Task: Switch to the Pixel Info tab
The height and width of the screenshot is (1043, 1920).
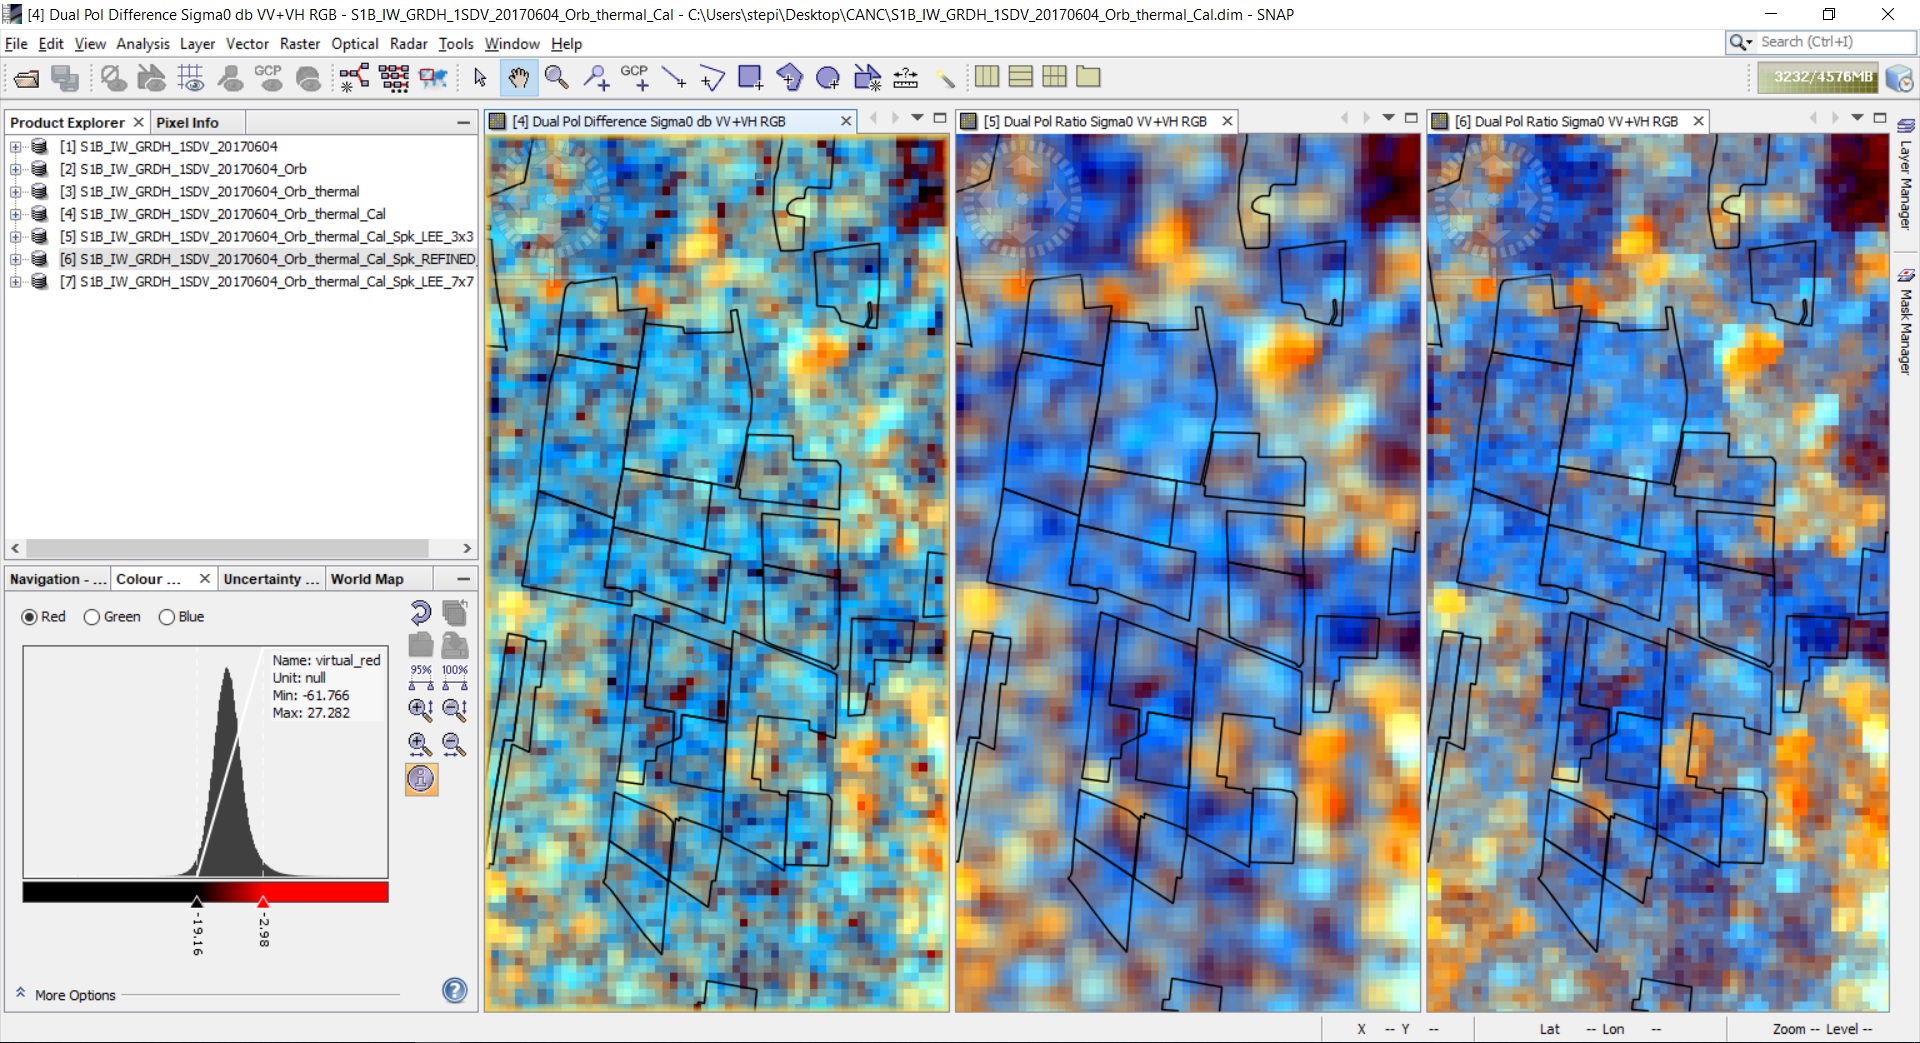Action: pyautogui.click(x=187, y=122)
